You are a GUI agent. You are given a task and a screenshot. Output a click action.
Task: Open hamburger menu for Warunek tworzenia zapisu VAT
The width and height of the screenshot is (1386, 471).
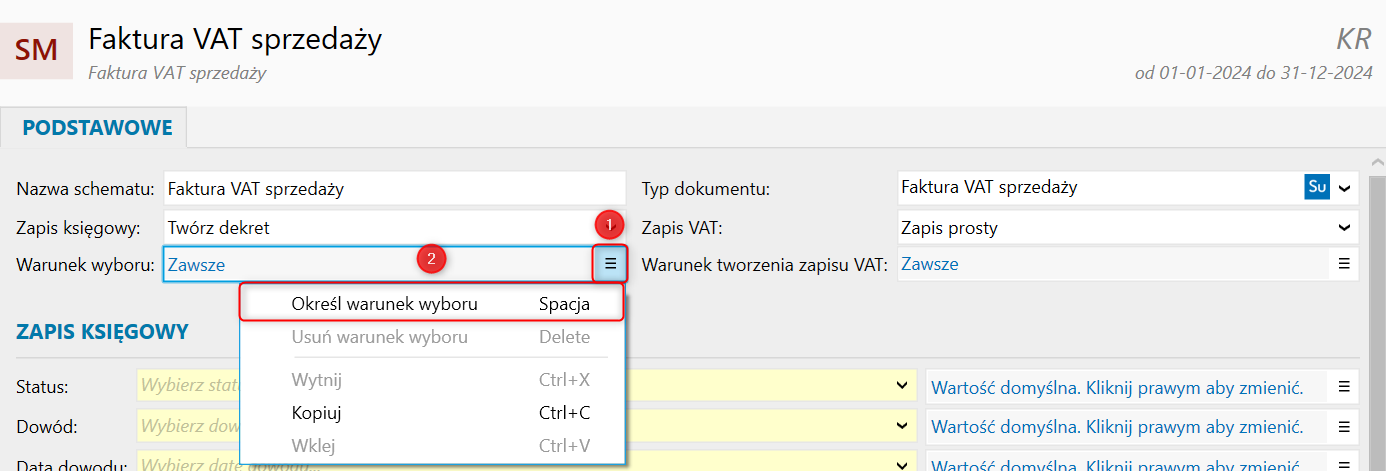[x=1344, y=264]
